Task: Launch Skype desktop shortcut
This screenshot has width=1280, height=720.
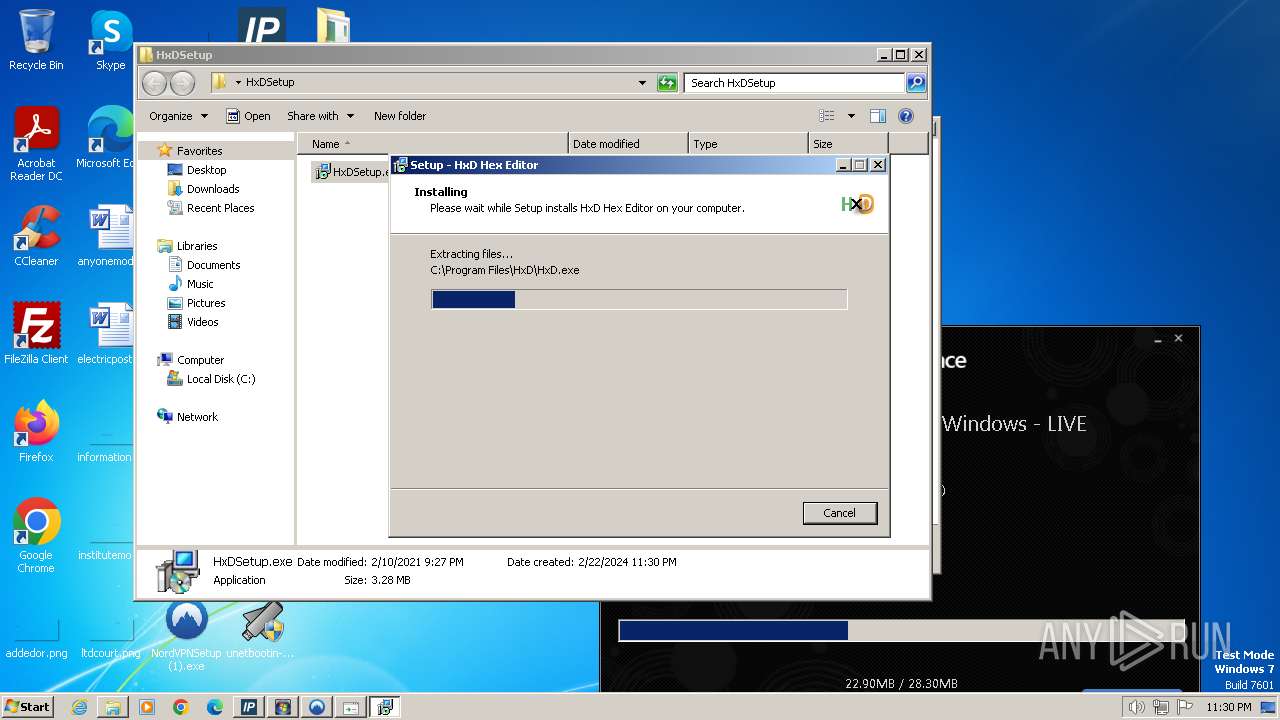Action: pos(110,40)
